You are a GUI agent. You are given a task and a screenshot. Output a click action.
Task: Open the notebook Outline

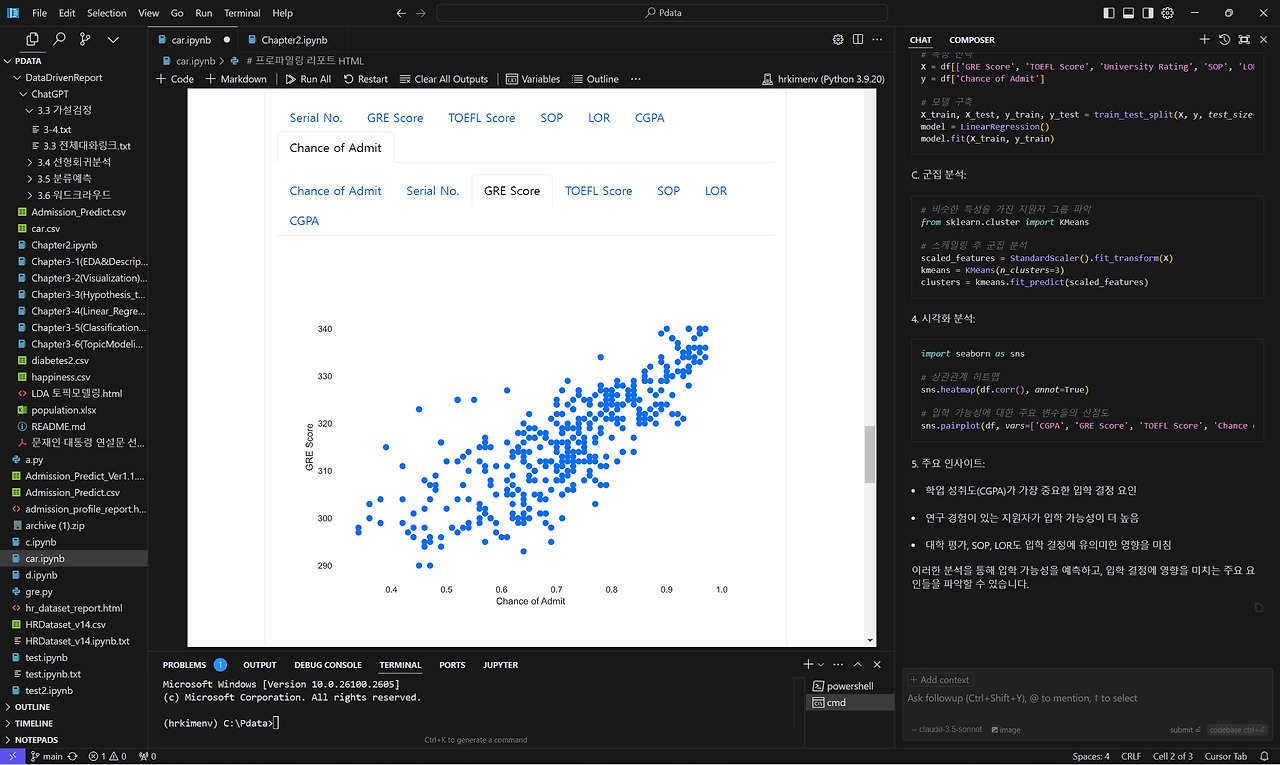pos(595,79)
